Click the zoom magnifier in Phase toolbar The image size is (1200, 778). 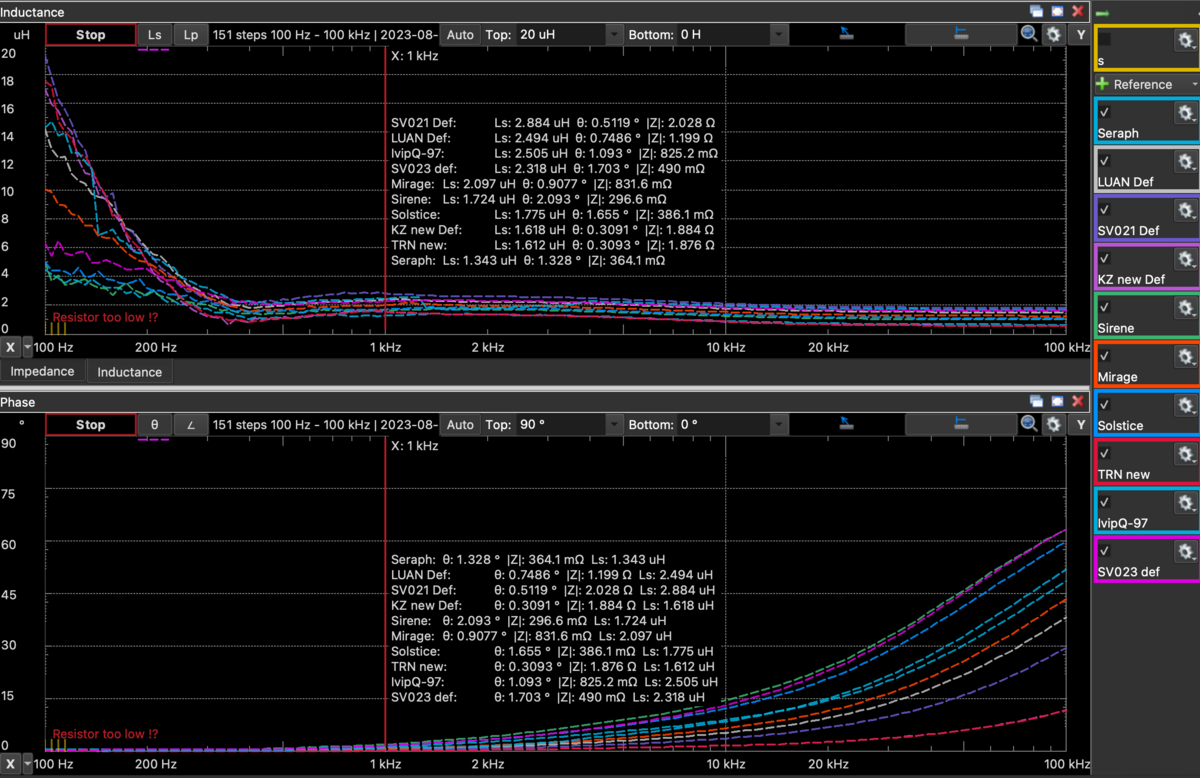1029,424
